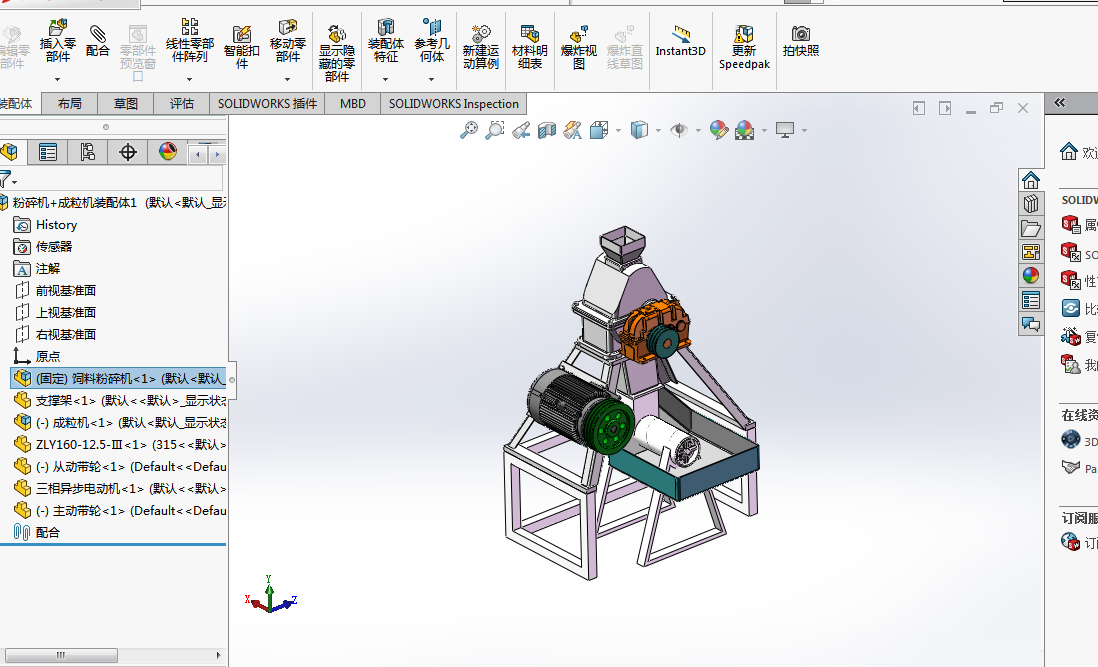Open Linear Component Pattern (线性零部件阵列)
Image resolution: width=1098 pixels, height=667 pixels.
(x=190, y=41)
